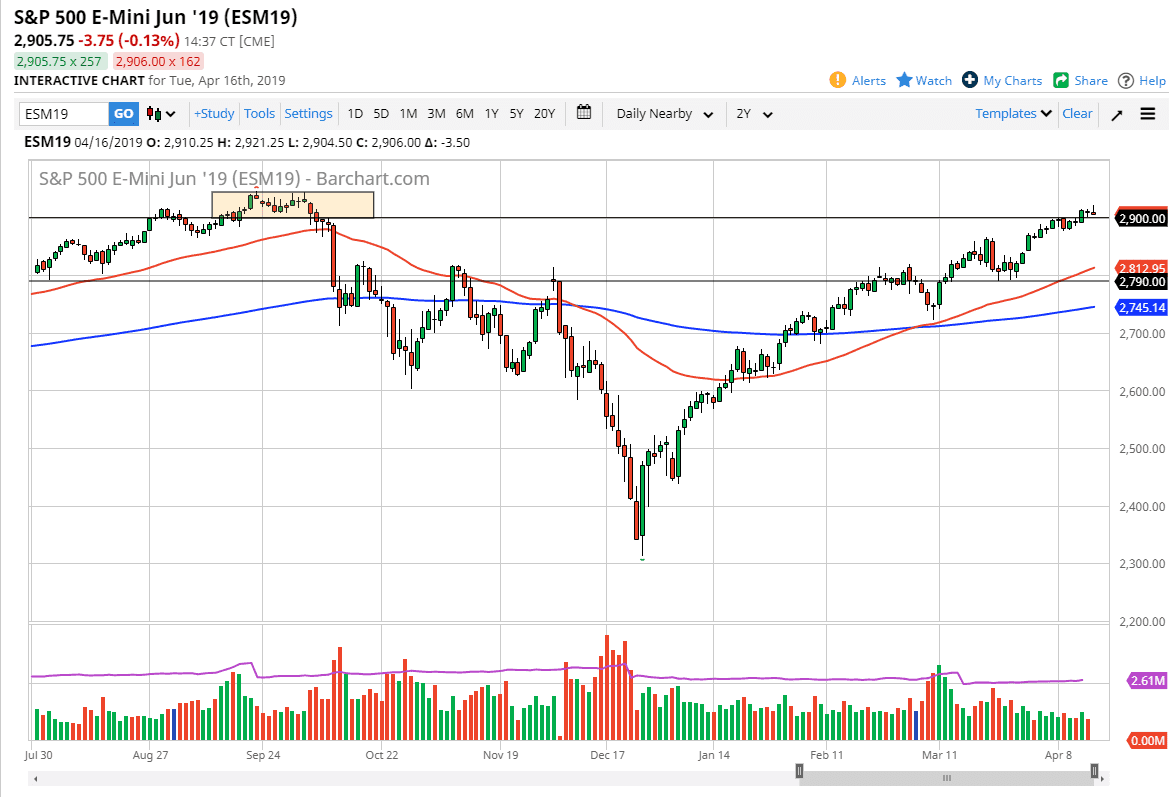This screenshot has height=797, width=1174.
Task: Open the calendar date picker icon
Action: [584, 113]
